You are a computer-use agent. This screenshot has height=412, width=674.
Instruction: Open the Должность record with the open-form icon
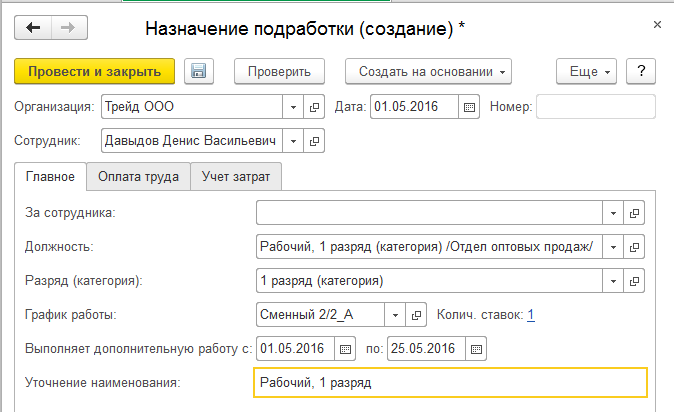[634, 247]
